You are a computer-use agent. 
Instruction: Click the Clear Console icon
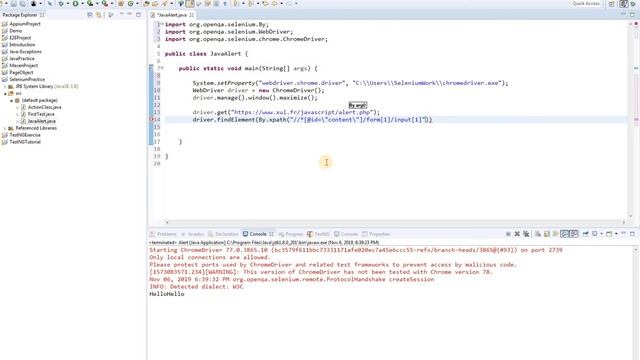538,234
